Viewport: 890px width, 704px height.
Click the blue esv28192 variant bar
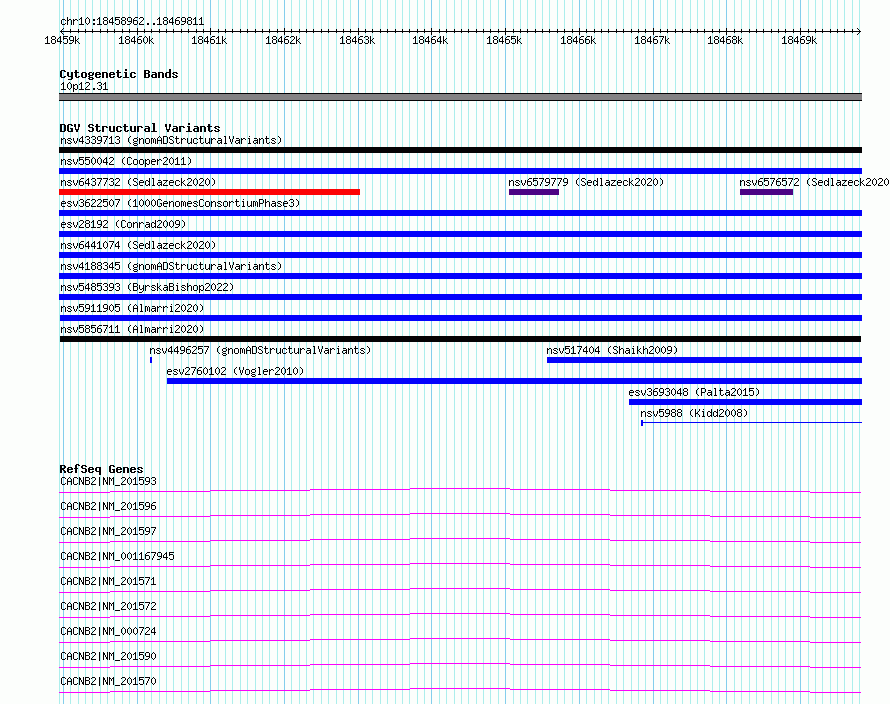tap(460, 234)
